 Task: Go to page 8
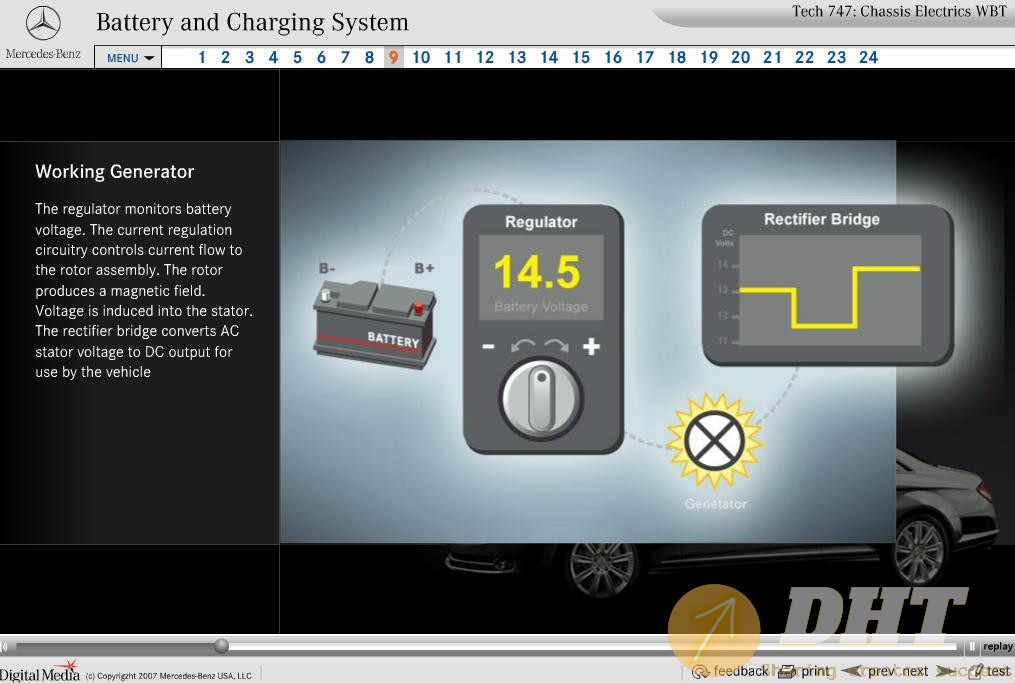pos(369,58)
